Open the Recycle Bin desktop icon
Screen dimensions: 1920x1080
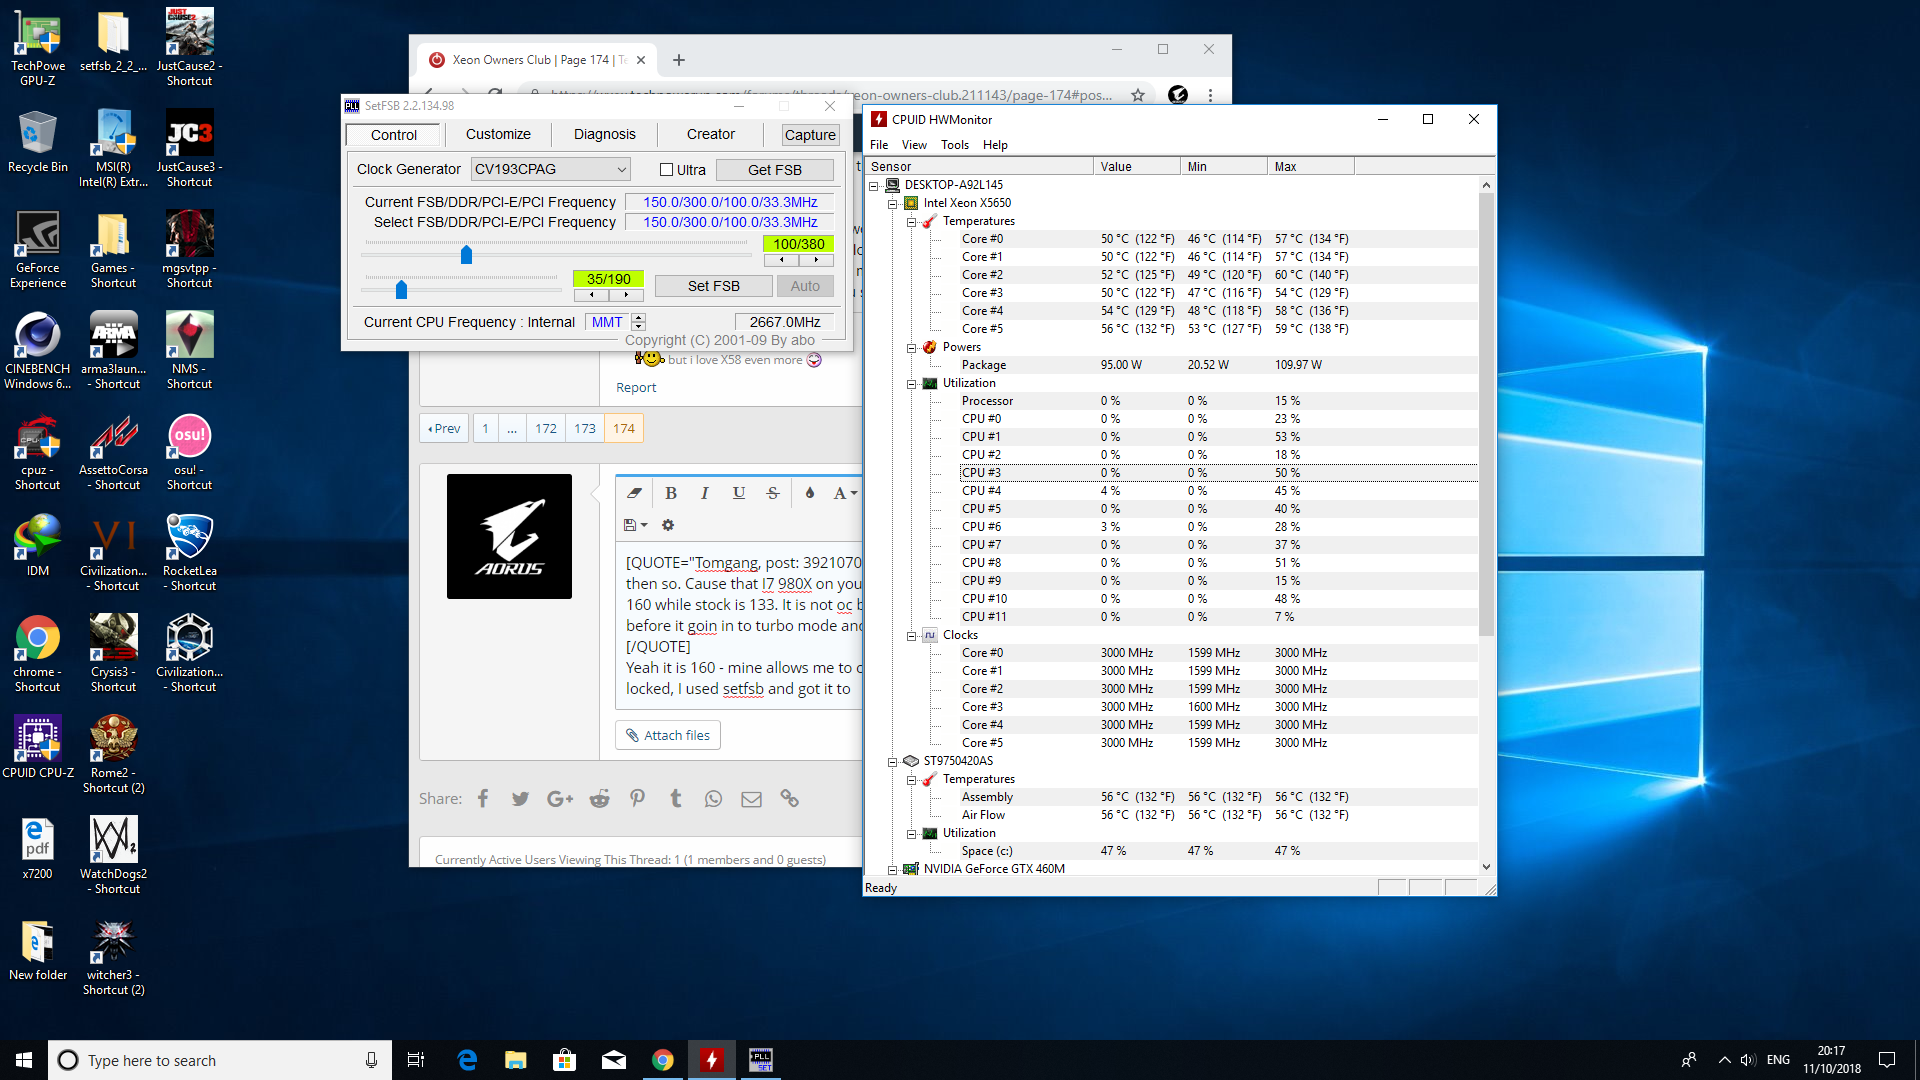pyautogui.click(x=38, y=142)
